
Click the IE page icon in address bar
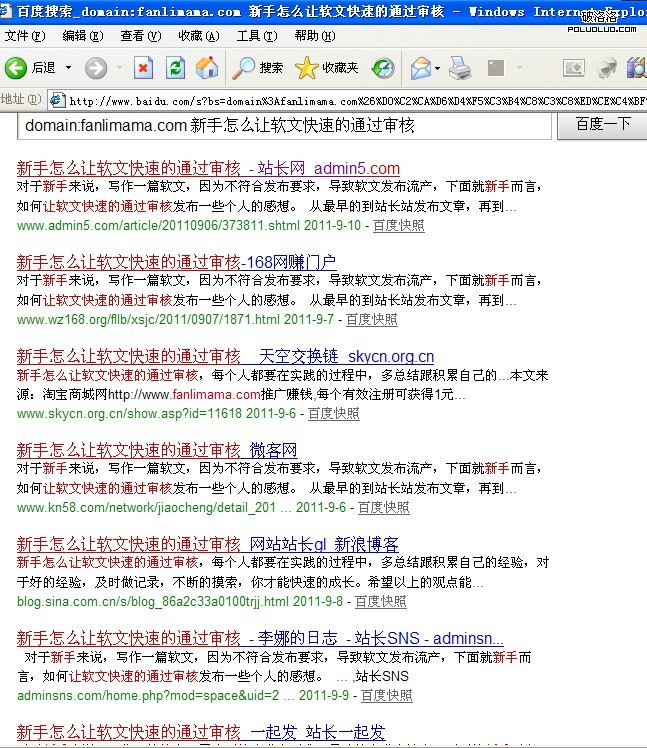[x=58, y=100]
